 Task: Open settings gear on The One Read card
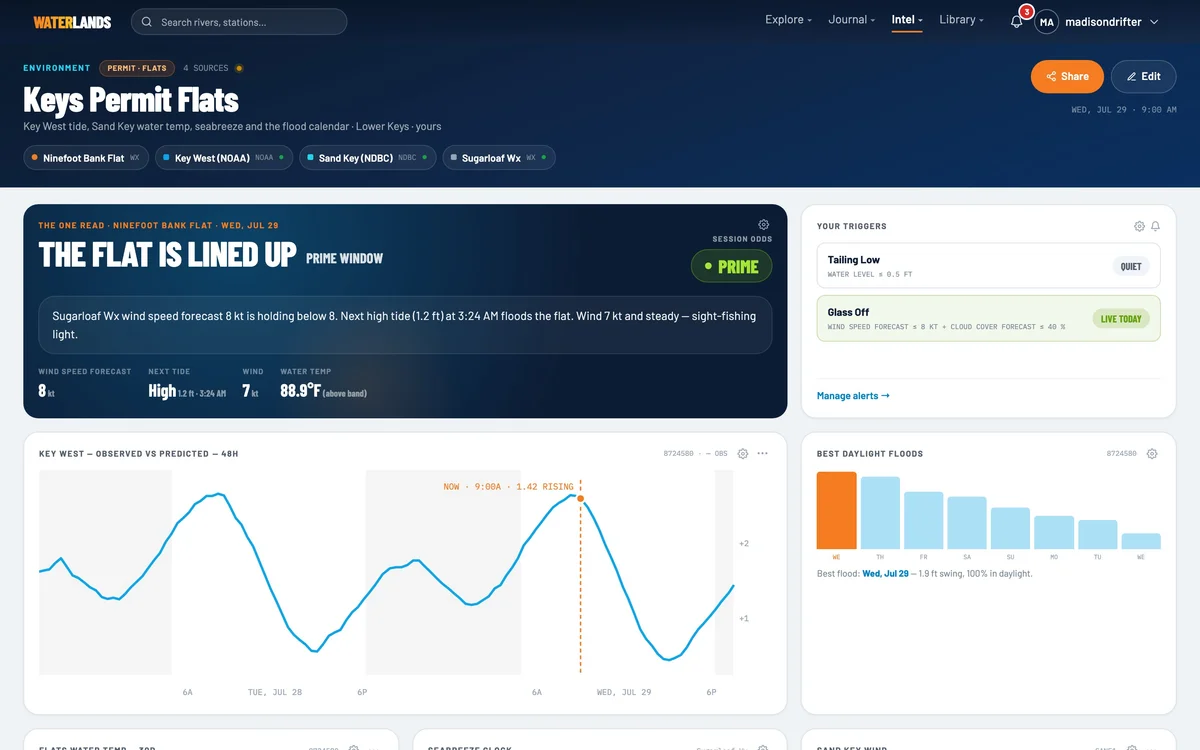[x=764, y=225]
